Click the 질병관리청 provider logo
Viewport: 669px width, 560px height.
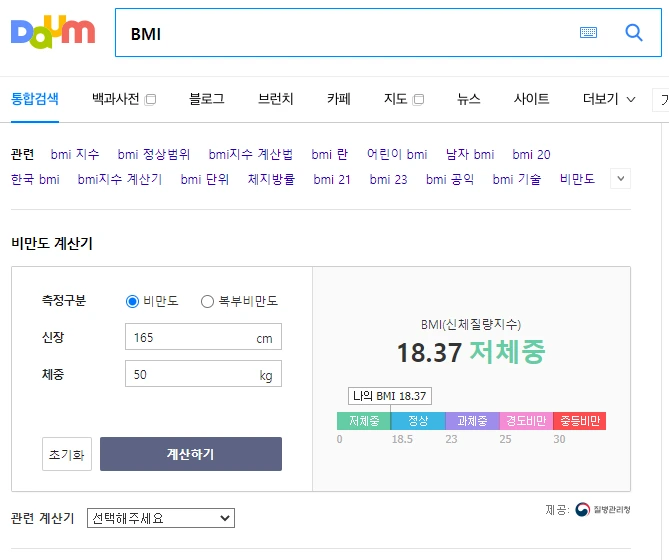click(x=603, y=509)
